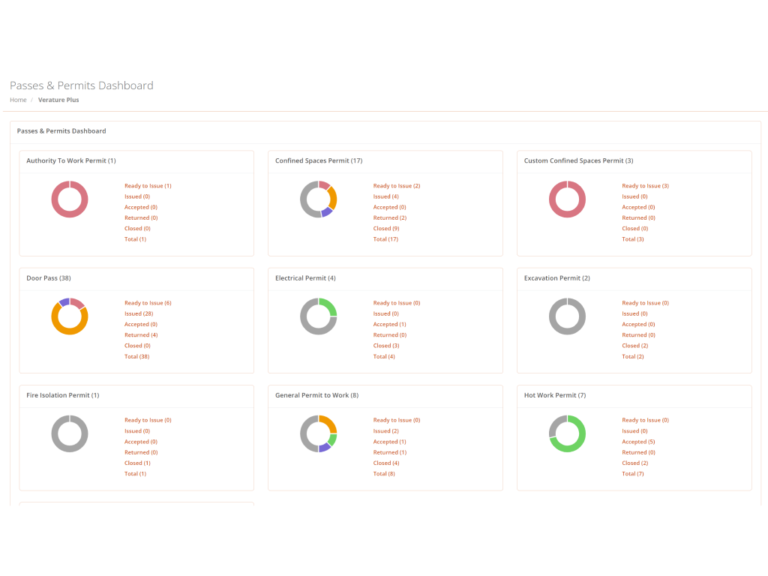768x576 pixels.
Task: Click the Authority To Work Permit donut chart
Action: coord(70,199)
